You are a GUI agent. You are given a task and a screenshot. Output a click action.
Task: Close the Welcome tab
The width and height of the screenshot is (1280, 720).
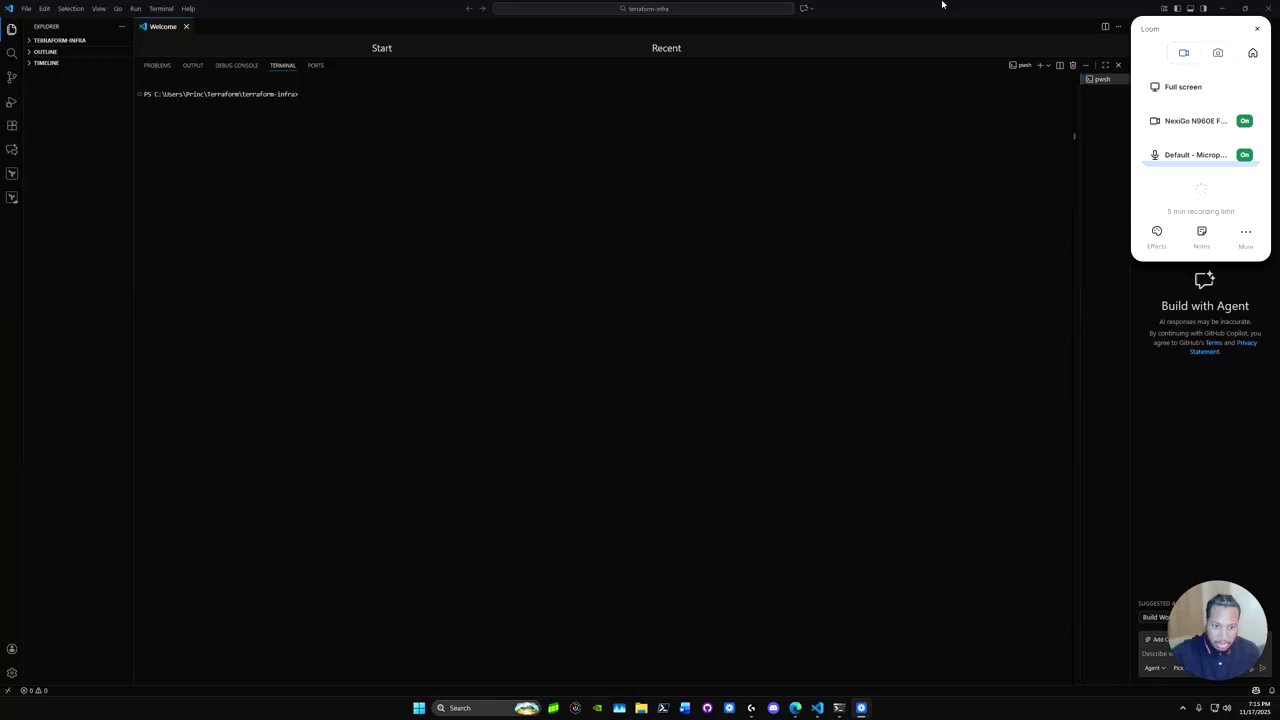point(186,26)
